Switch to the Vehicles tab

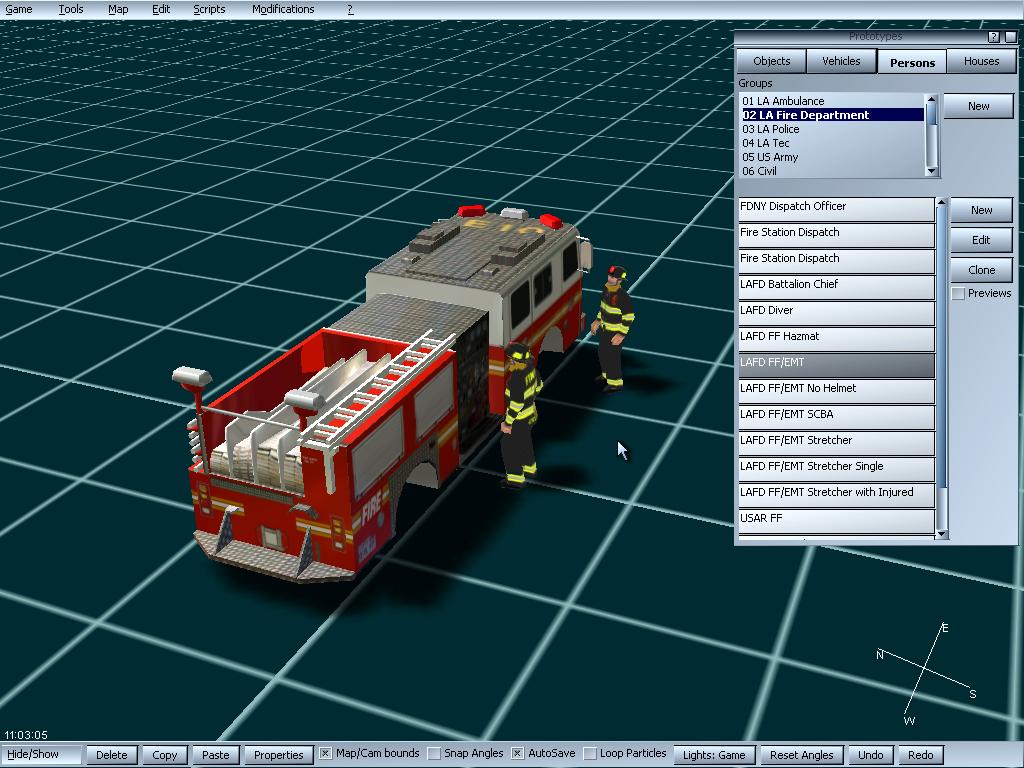pos(841,61)
